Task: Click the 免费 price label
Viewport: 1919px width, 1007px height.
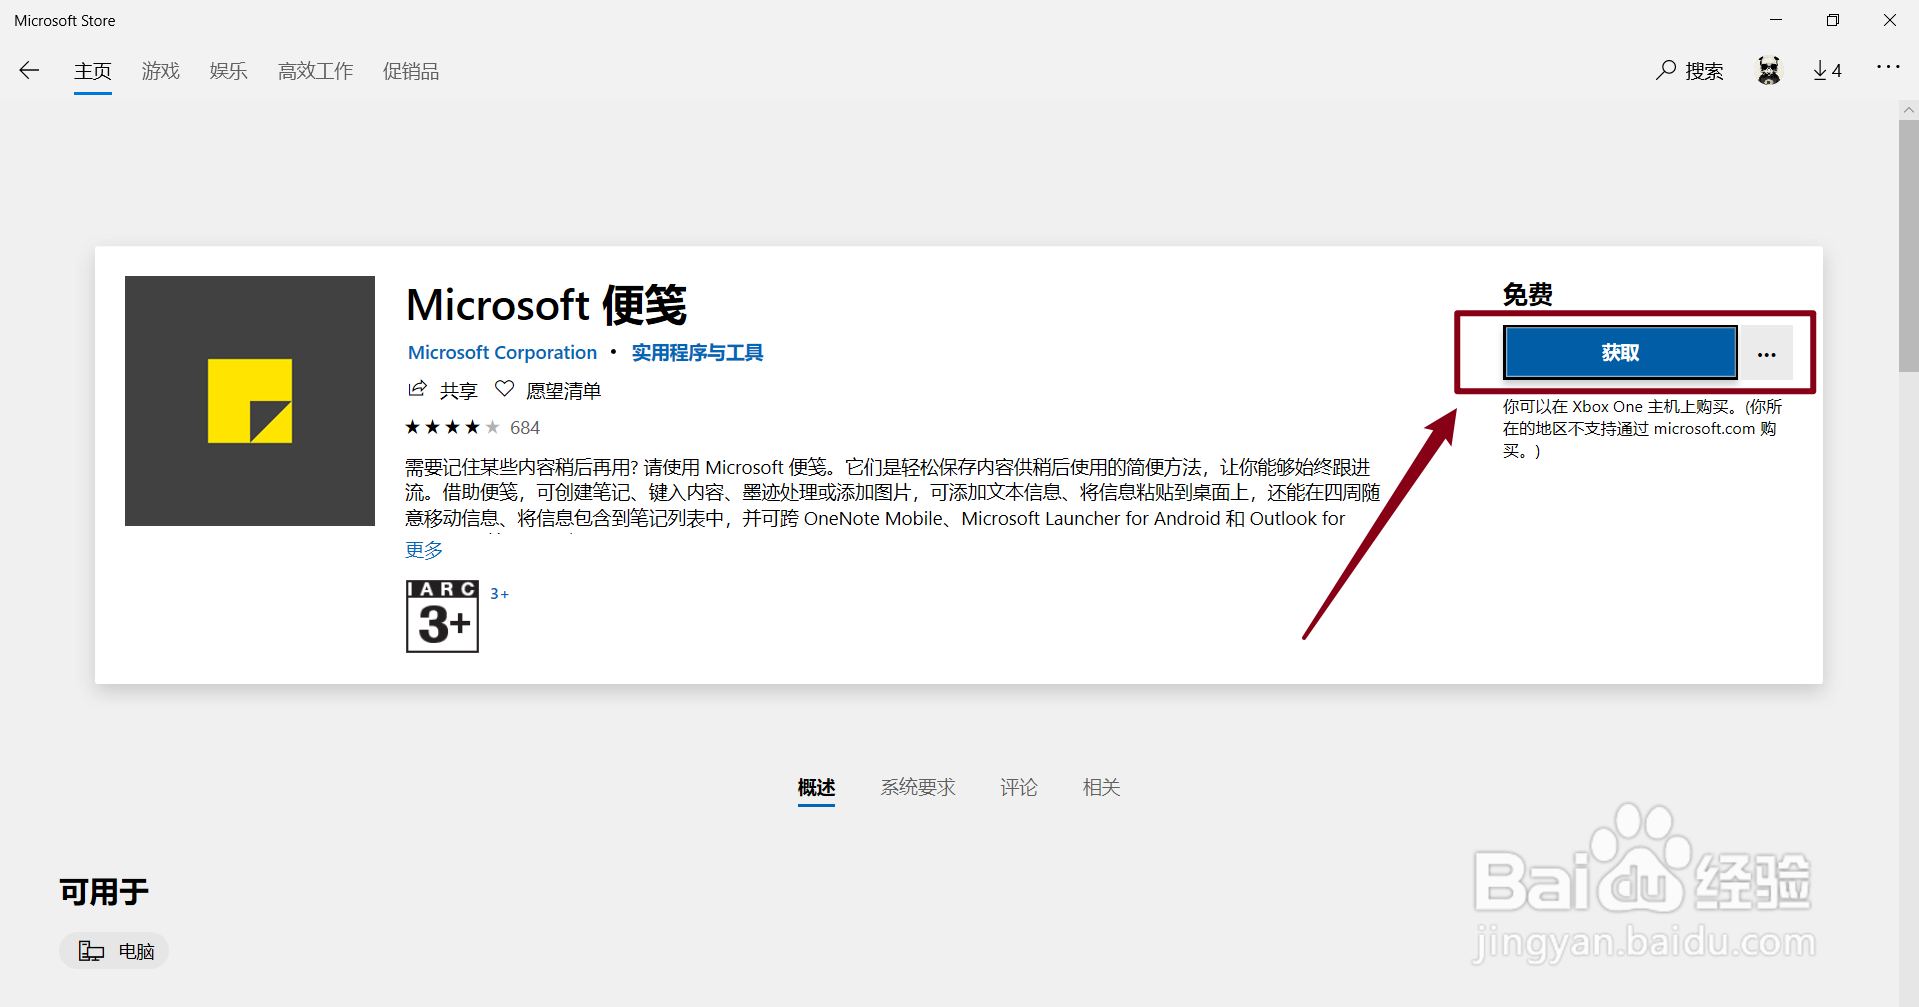Action: [x=1528, y=295]
